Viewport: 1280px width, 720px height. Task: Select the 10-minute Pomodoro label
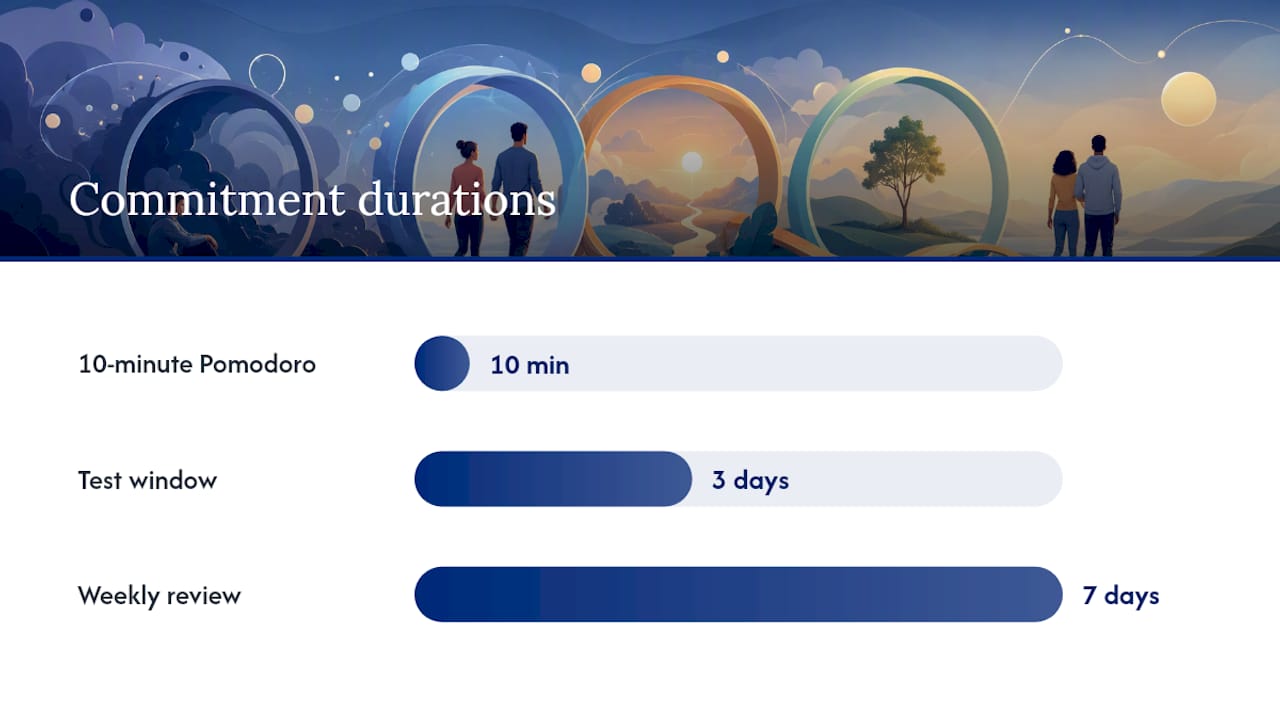click(x=197, y=364)
